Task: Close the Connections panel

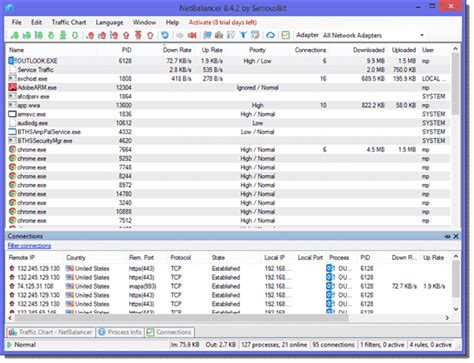Action: tap(456, 236)
